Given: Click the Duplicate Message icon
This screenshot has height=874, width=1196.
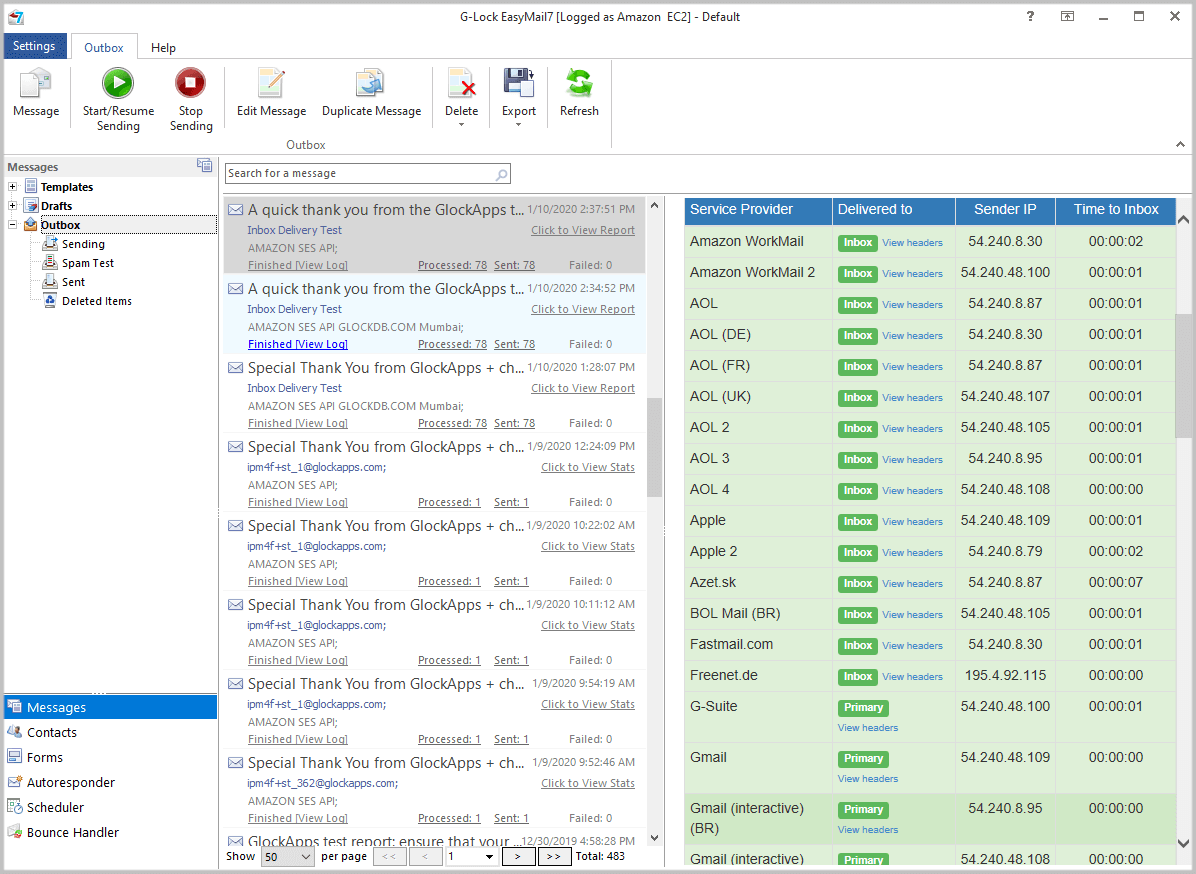Looking at the screenshot, I should (371, 82).
